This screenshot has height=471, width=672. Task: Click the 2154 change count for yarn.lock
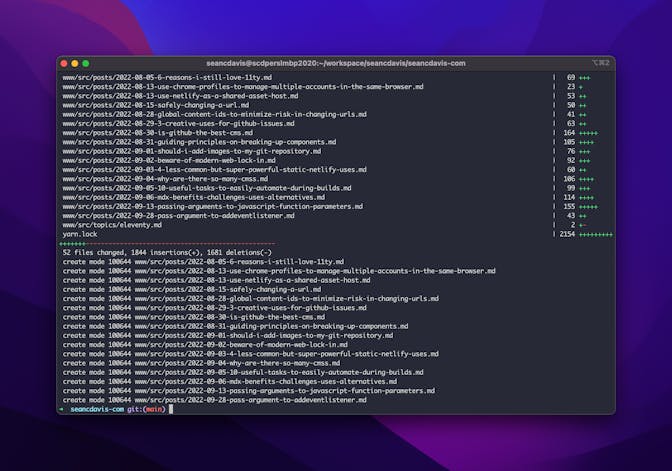coord(568,234)
